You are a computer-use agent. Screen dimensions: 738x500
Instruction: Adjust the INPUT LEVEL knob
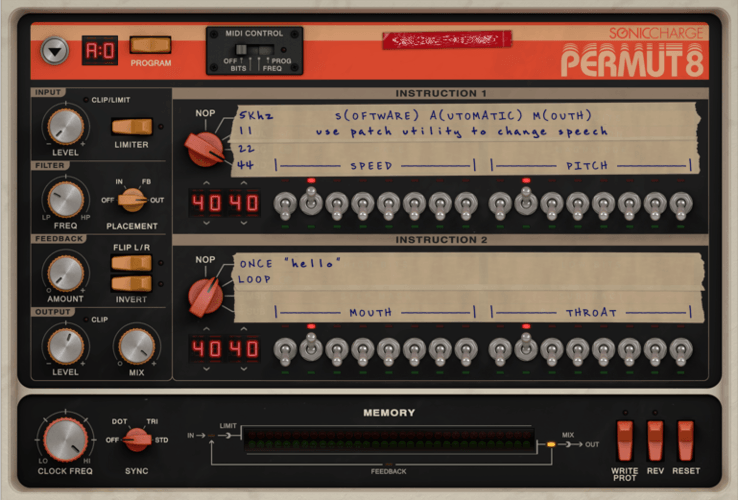pos(65,126)
